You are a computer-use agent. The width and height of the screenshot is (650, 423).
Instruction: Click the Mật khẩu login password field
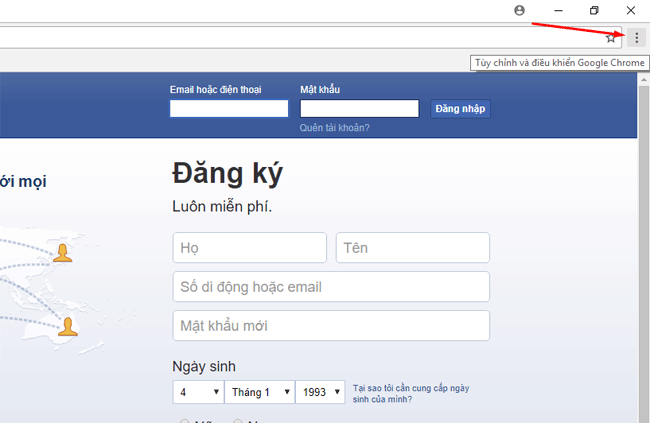[x=359, y=109]
